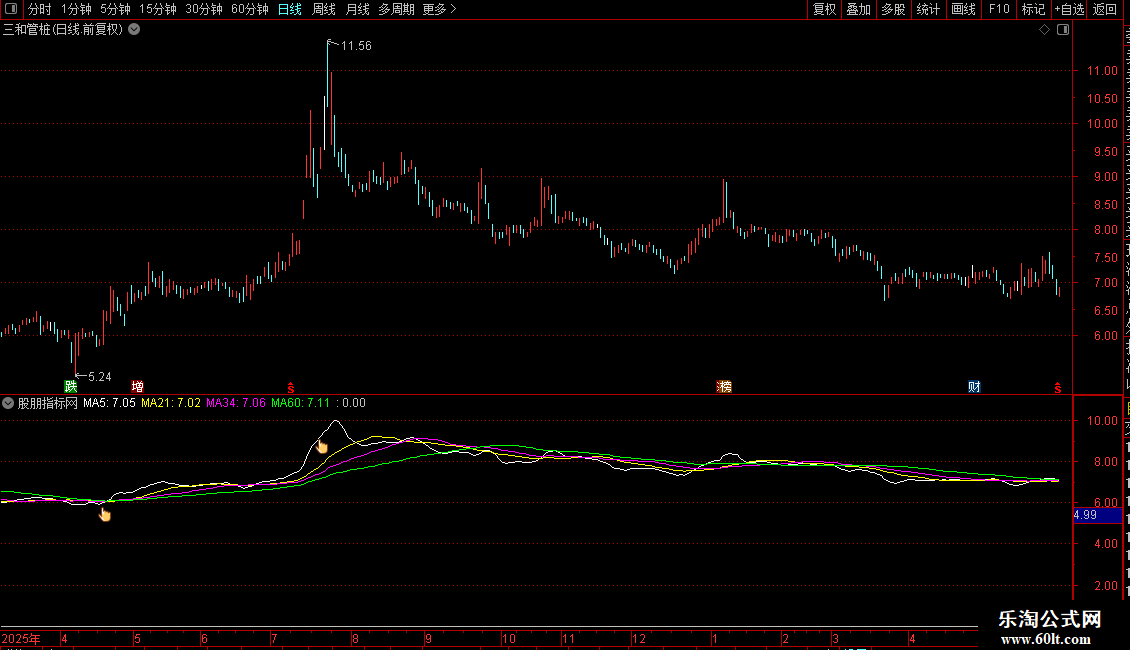Click the 返回 back button
The image size is (1130, 650).
[x=1104, y=9]
